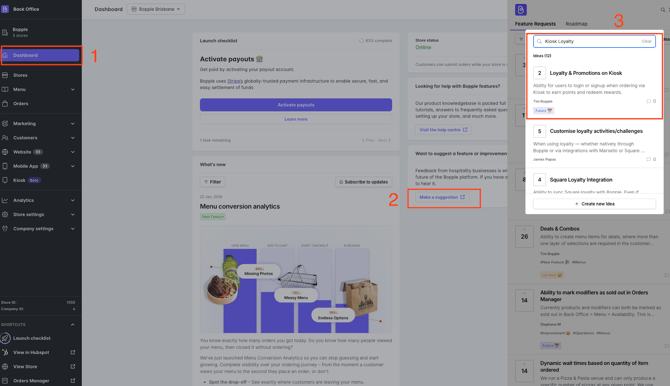
Task: Expand the Mobile App sidebar section
Action: pyautogui.click(x=73, y=166)
